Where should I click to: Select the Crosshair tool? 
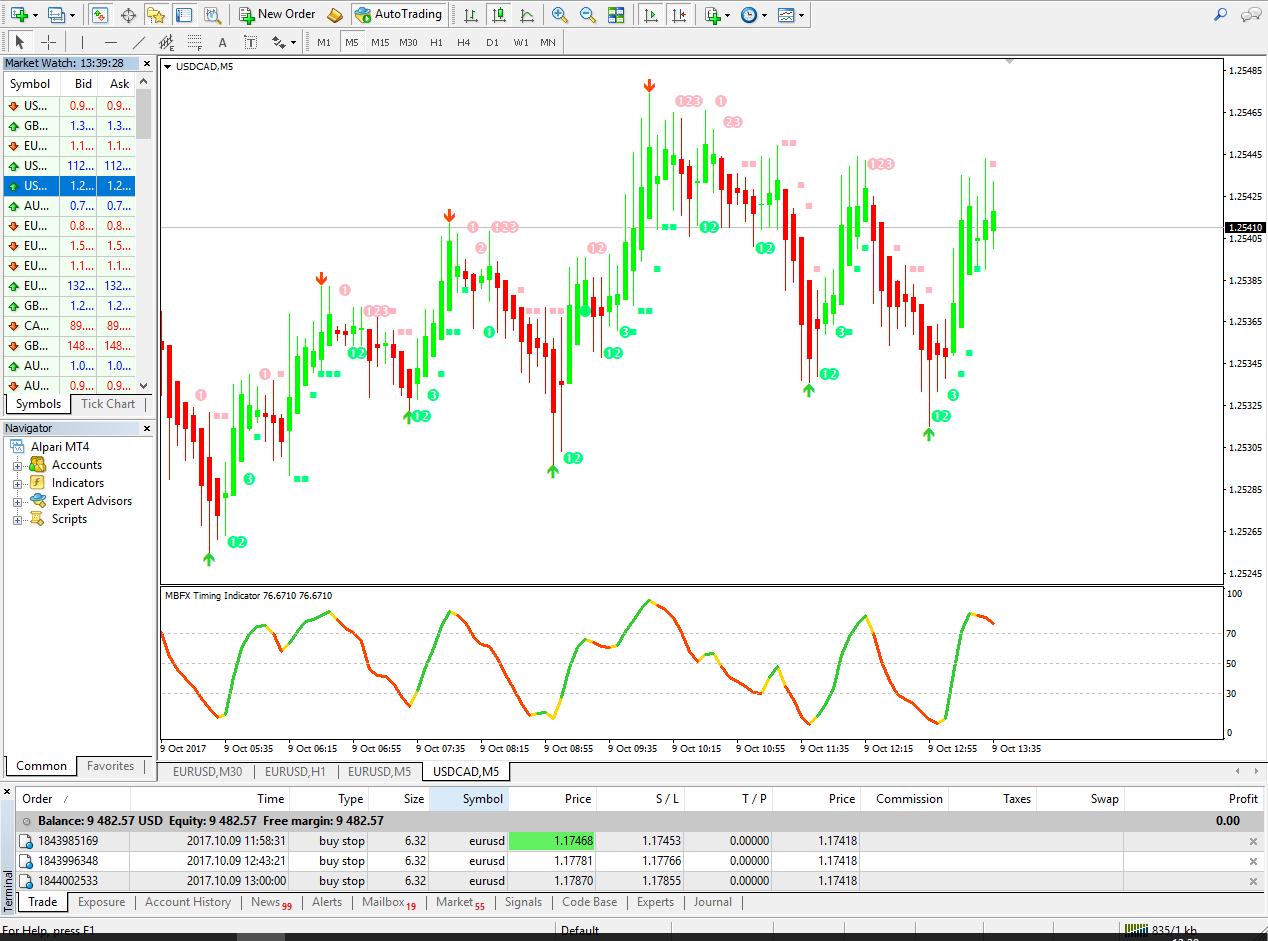click(48, 42)
